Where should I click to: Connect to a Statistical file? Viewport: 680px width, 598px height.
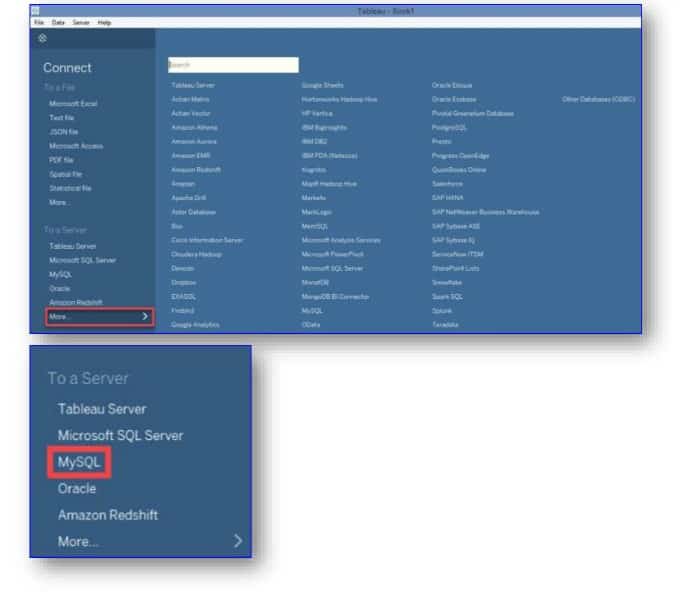[70, 188]
